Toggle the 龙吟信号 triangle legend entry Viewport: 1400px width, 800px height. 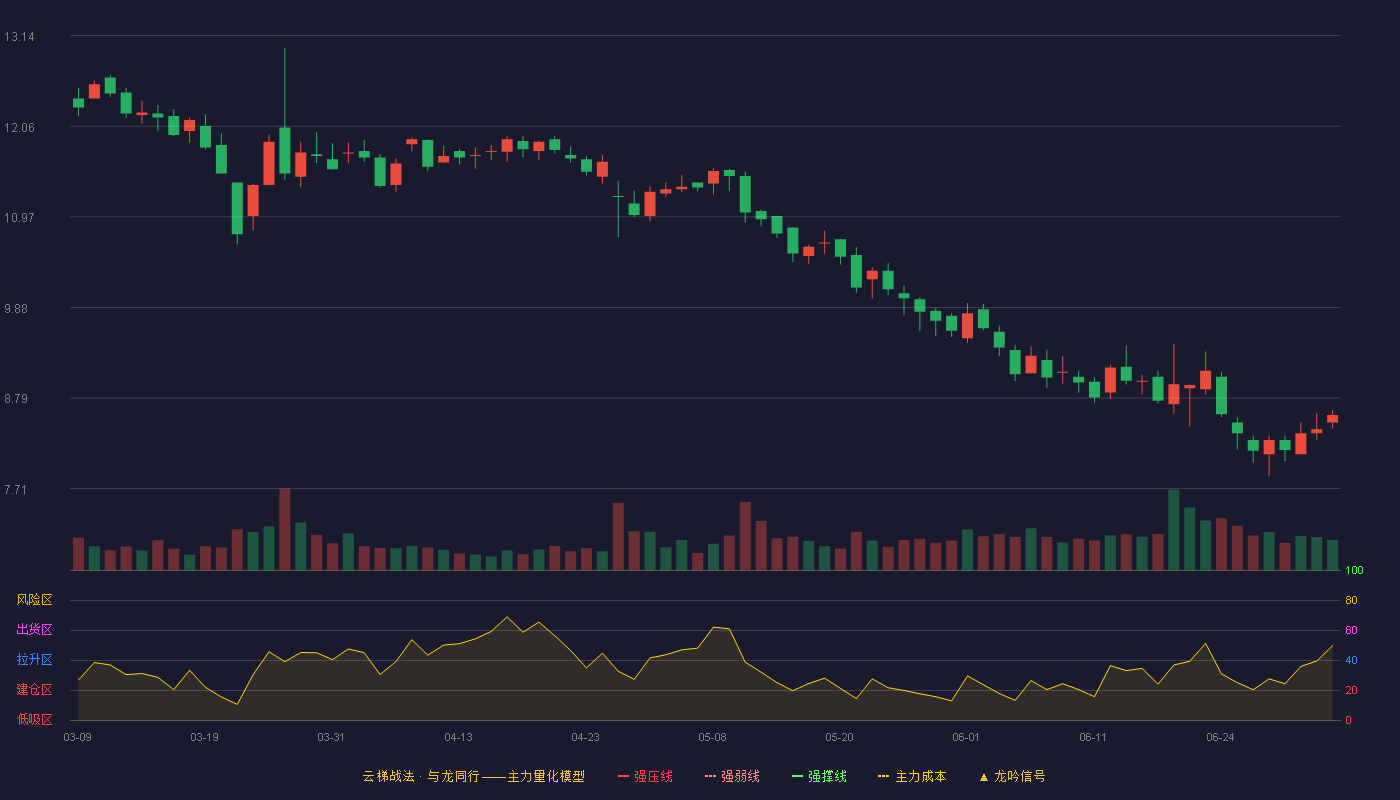coord(1012,776)
